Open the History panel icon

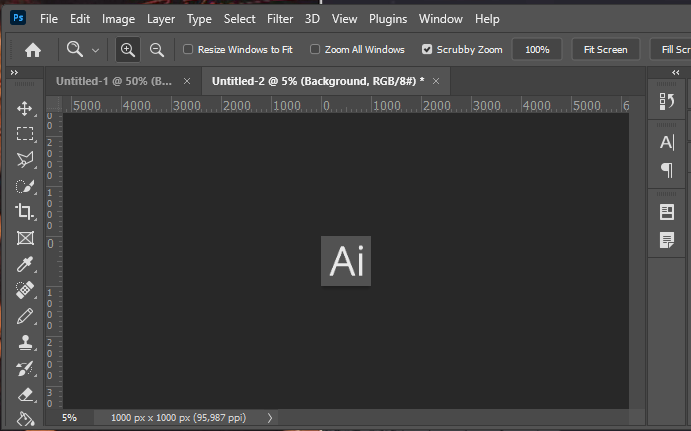[667, 101]
